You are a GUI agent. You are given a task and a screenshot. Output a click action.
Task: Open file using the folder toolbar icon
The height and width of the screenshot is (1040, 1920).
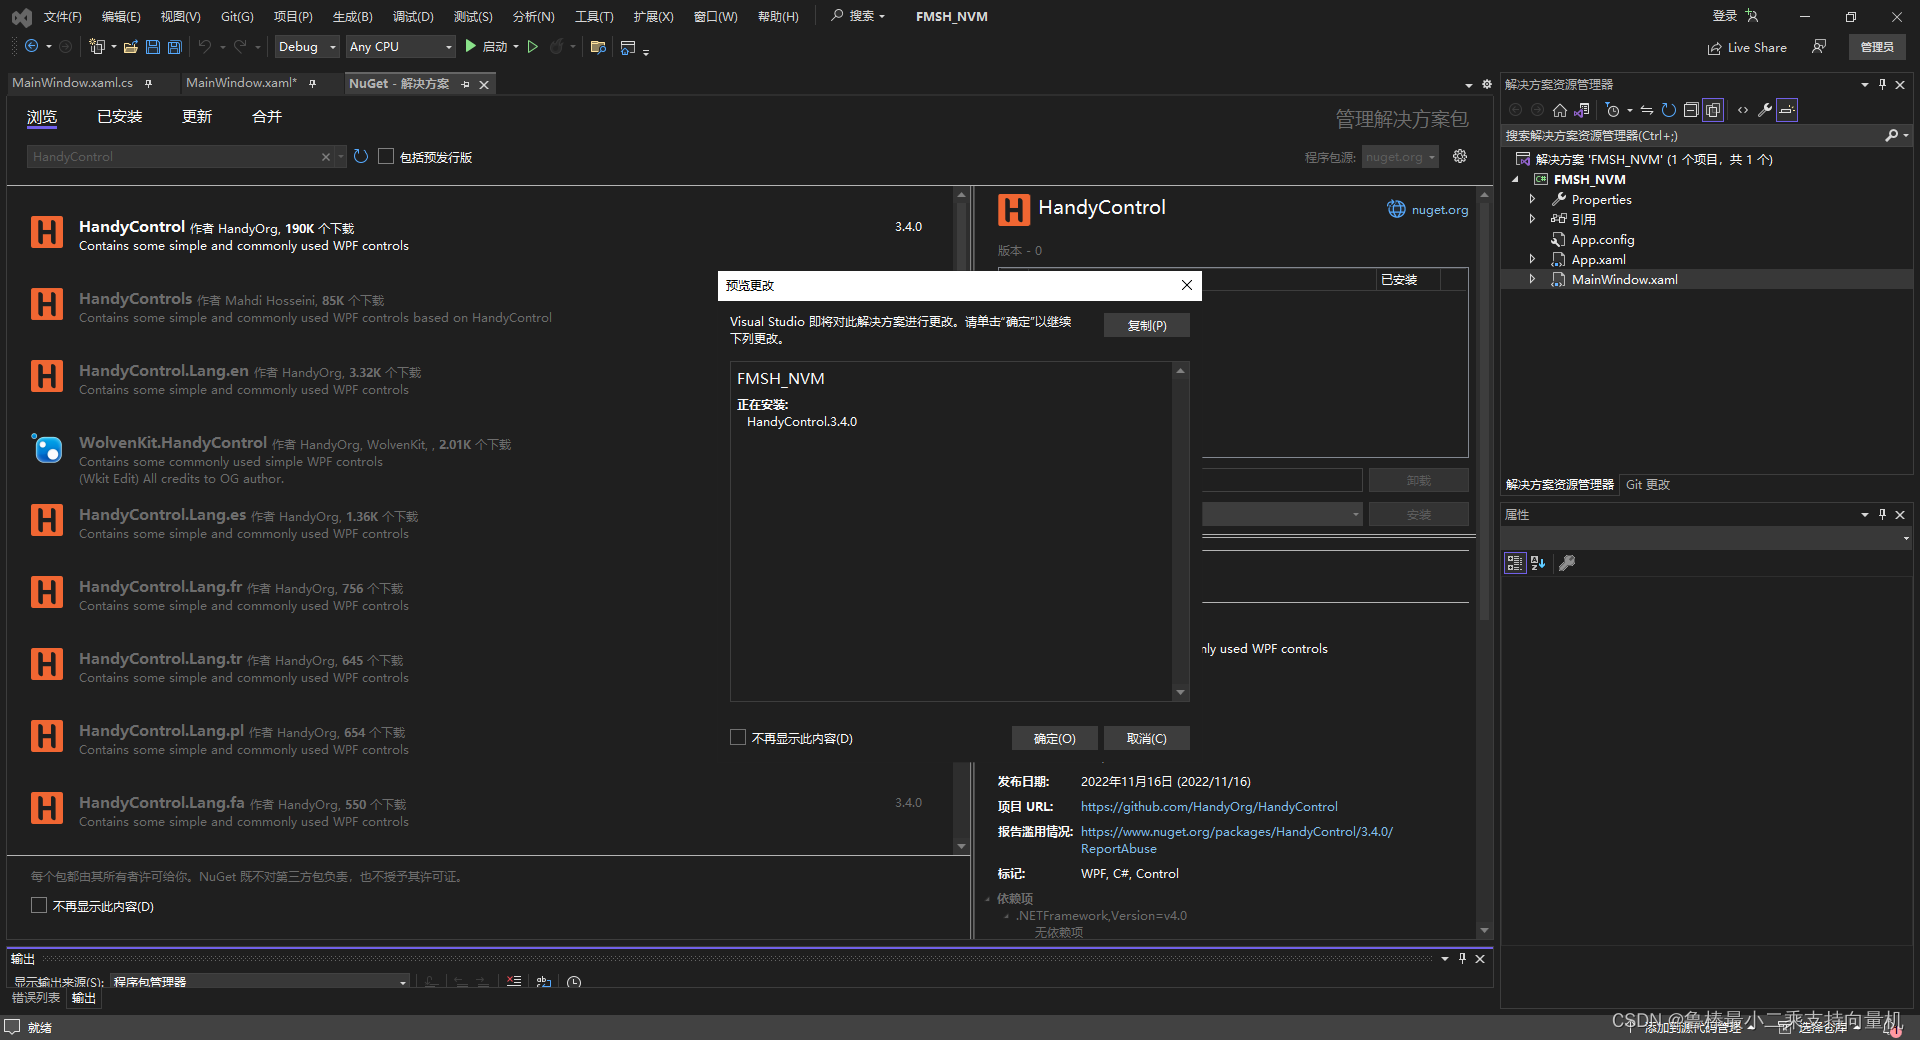pos(131,46)
